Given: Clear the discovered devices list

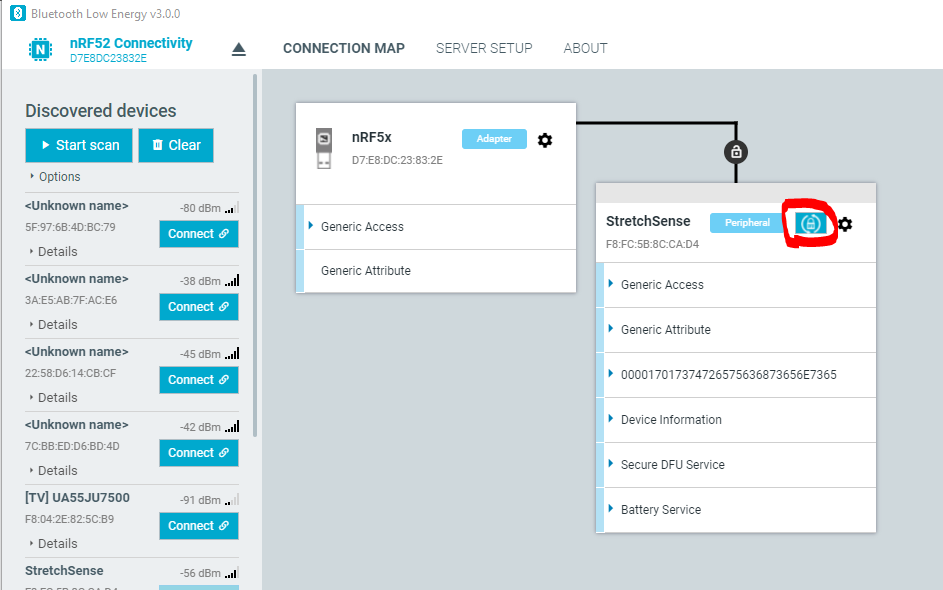Looking at the screenshot, I should click(176, 145).
